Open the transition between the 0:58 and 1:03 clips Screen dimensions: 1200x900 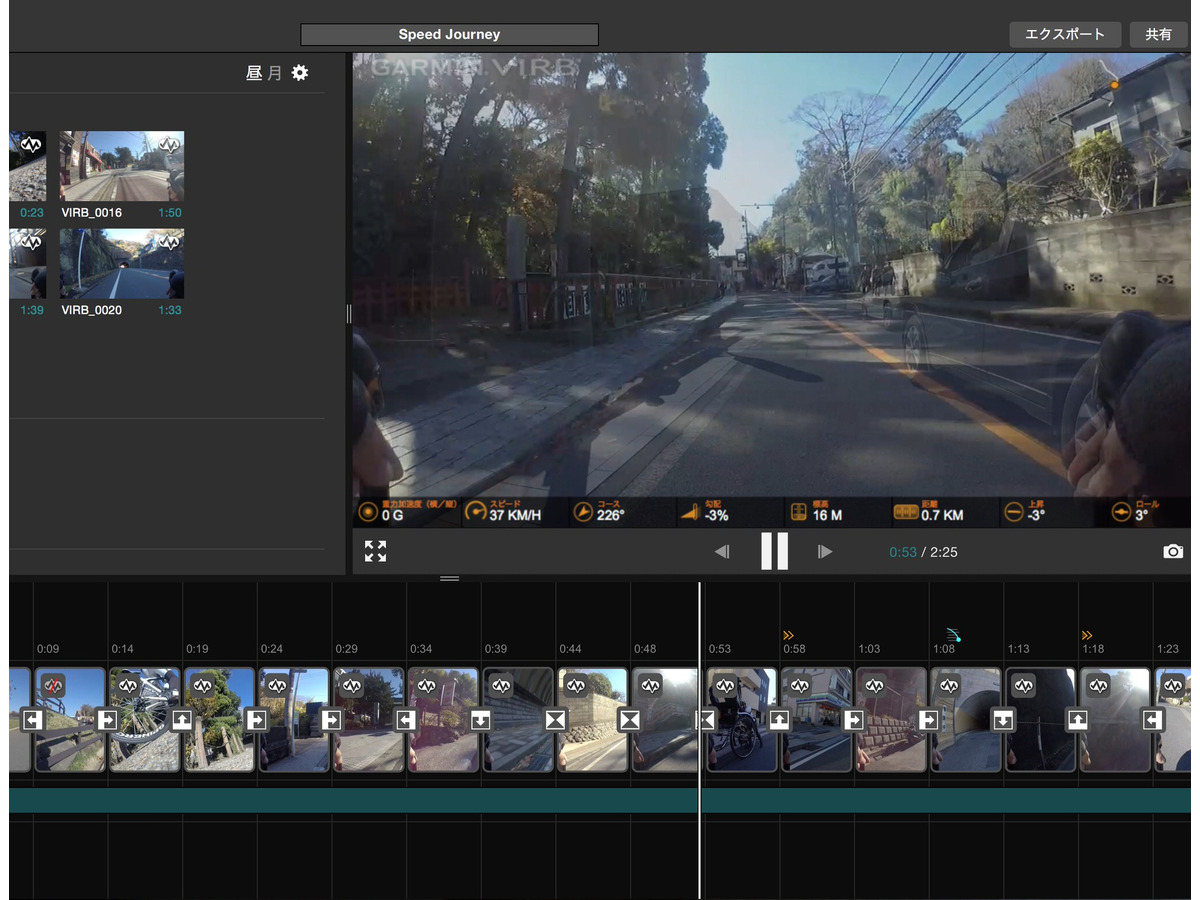[x=854, y=720]
